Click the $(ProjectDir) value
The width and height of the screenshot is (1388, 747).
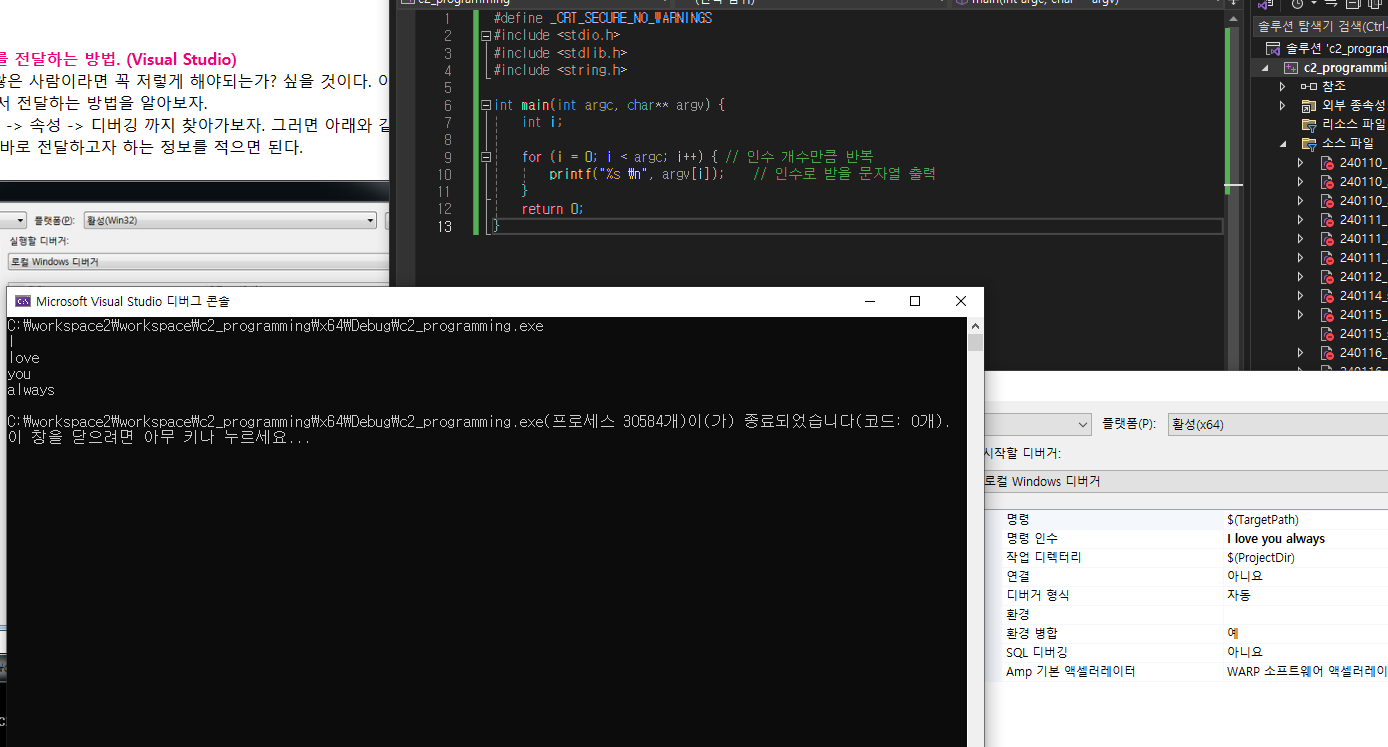tap(1260, 558)
